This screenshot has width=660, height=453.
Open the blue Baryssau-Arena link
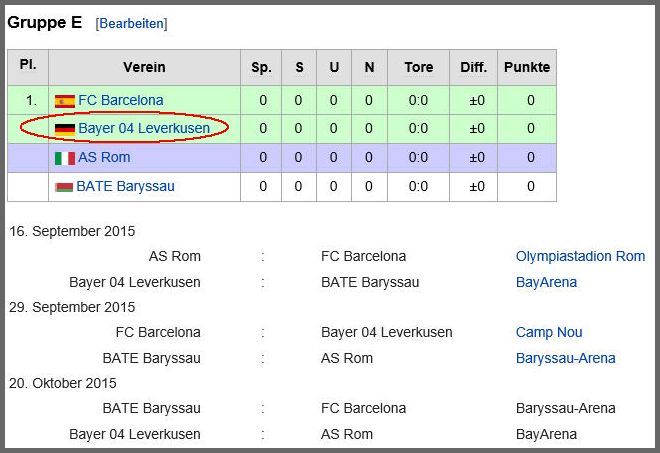(x=565, y=359)
